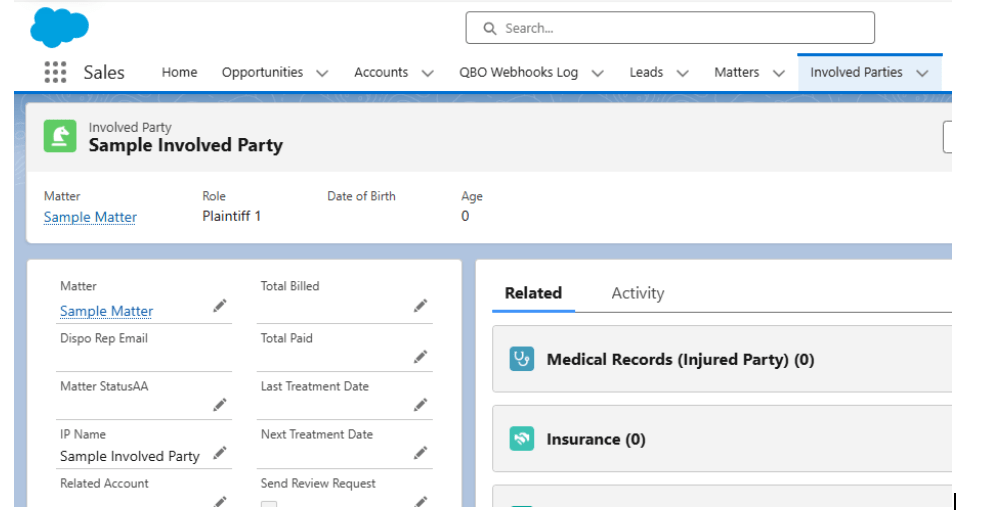Click the Plaintiff 1 role value
The height and width of the screenshot is (529, 997).
(231, 216)
